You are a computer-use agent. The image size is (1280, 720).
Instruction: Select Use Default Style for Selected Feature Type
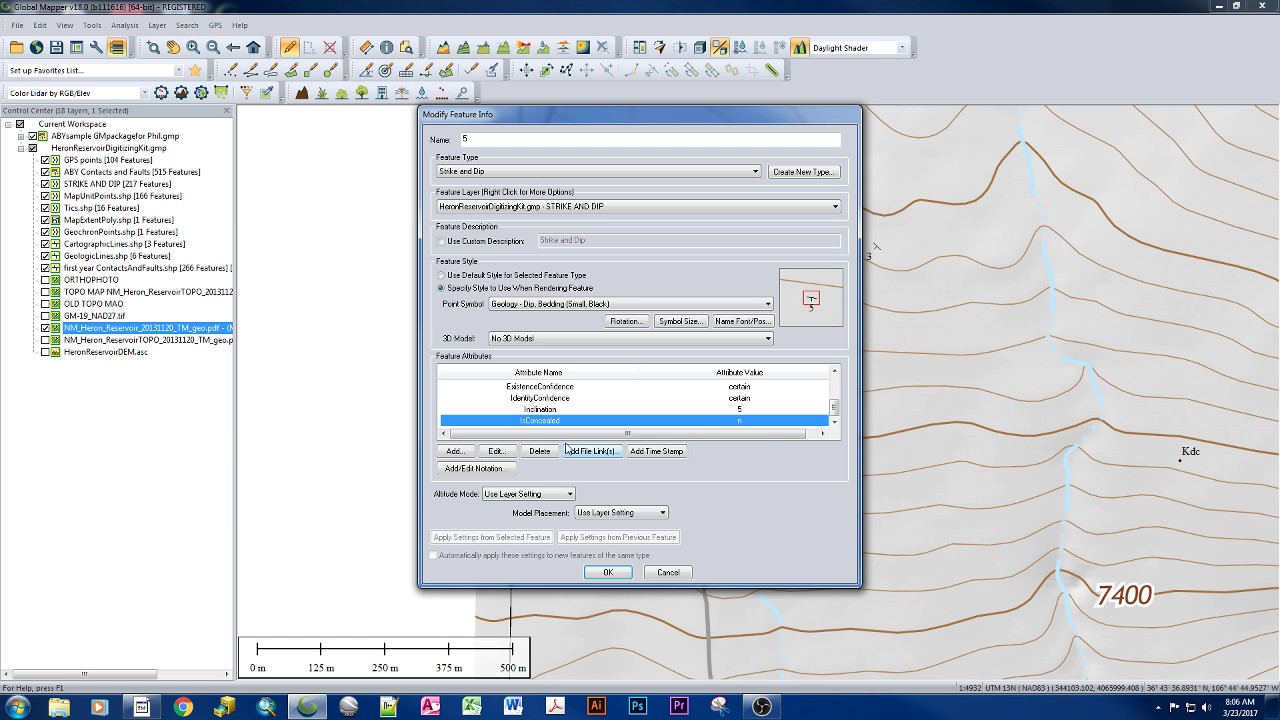coord(441,275)
